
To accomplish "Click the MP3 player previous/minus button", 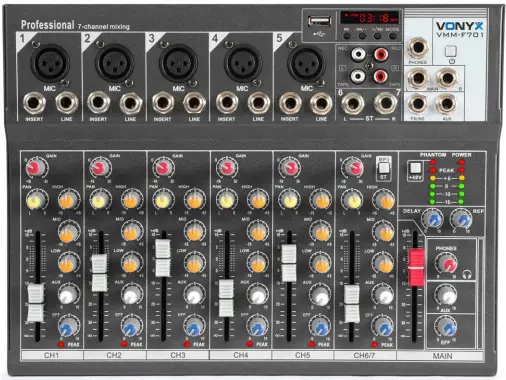I will pyautogui.click(x=362, y=36).
